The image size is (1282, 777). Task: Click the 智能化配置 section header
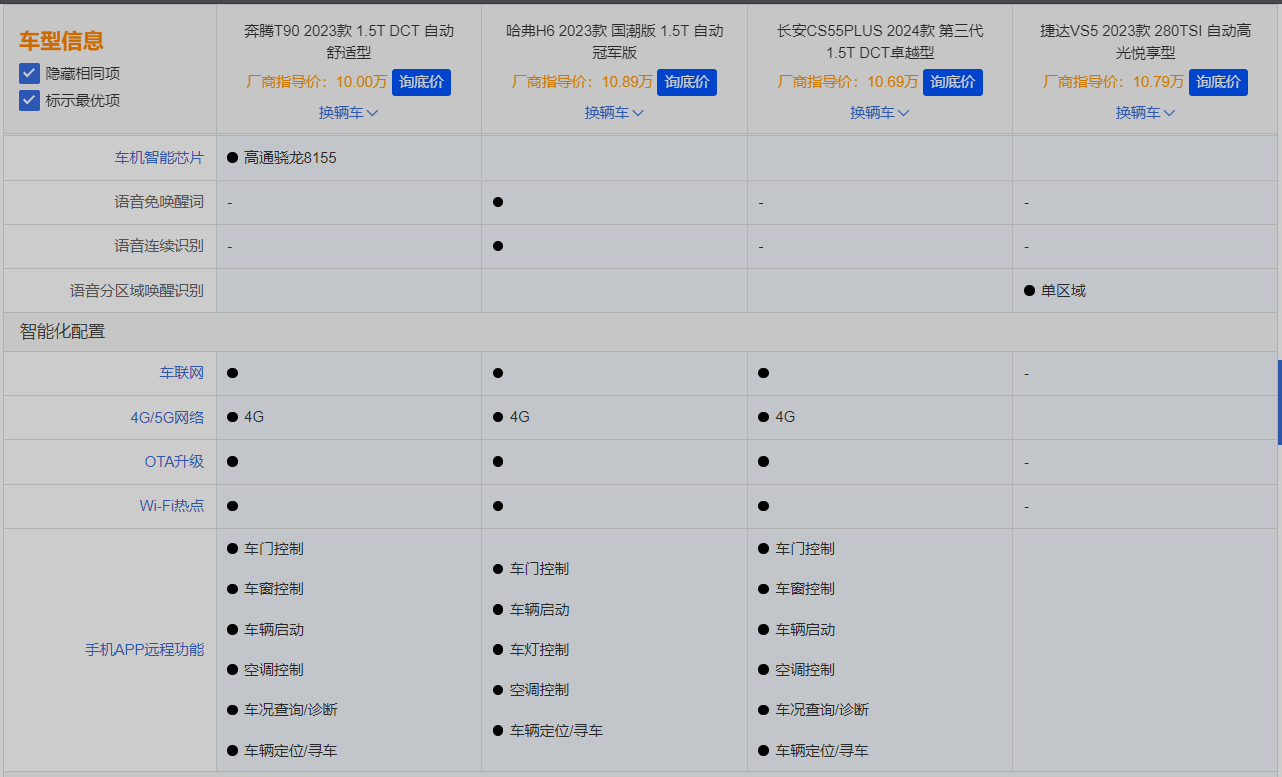click(62, 331)
